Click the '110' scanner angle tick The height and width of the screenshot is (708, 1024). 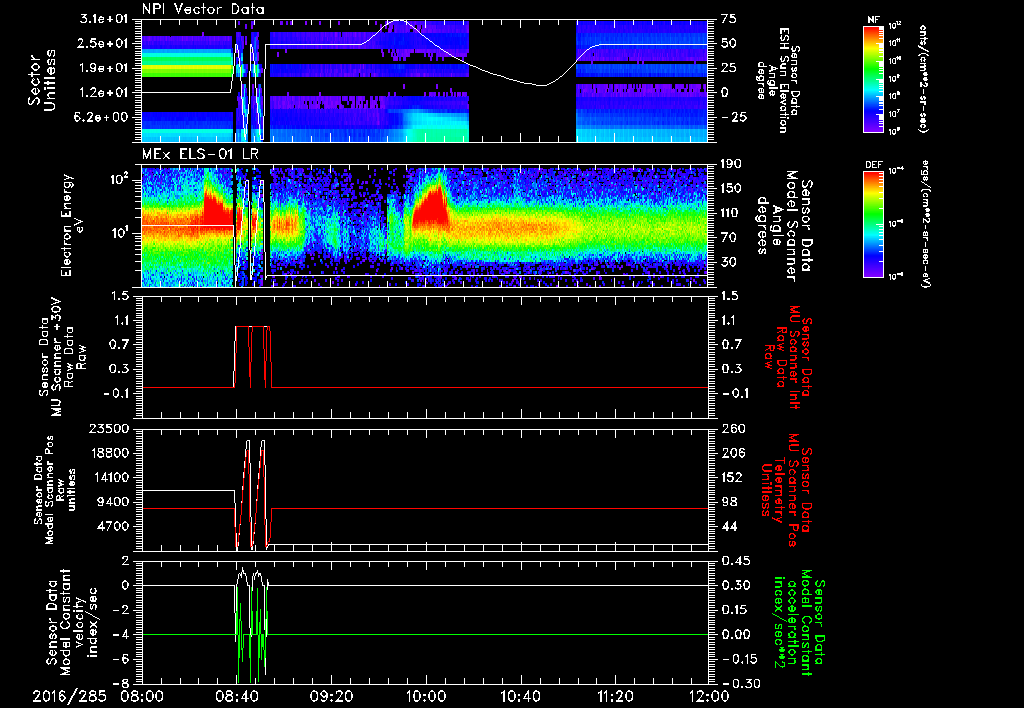(731, 213)
